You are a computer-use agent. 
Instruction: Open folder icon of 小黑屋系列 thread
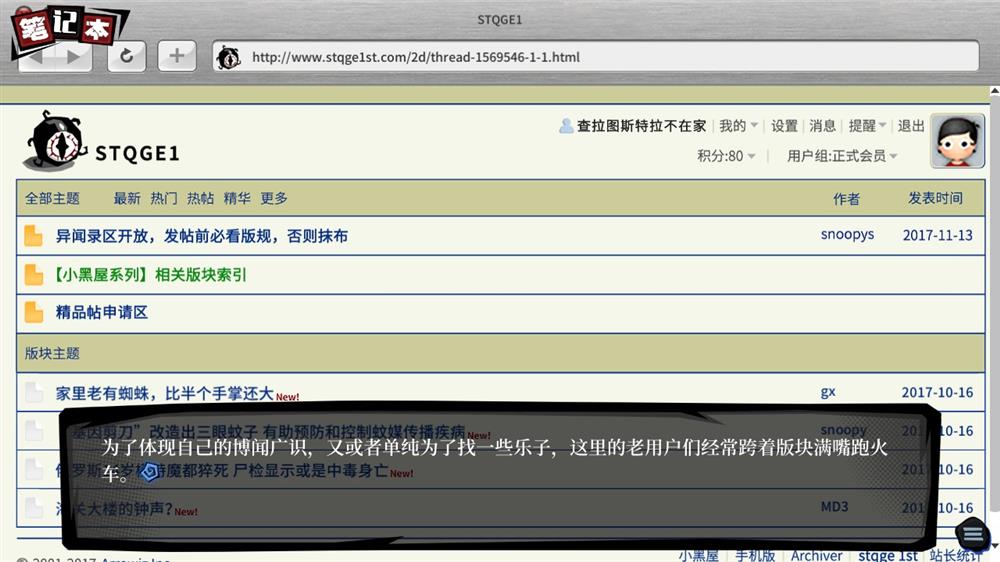[x=33, y=274]
